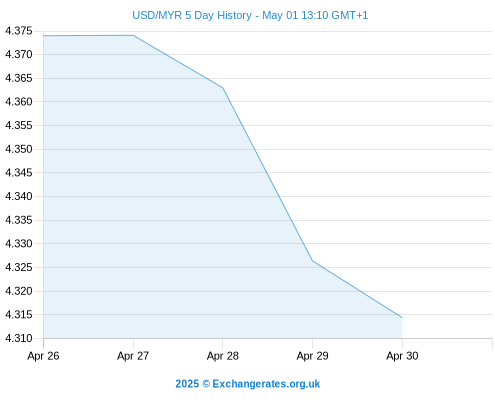Click the 4.330 y-axis label
This screenshot has height=400, width=495.
click(x=19, y=244)
